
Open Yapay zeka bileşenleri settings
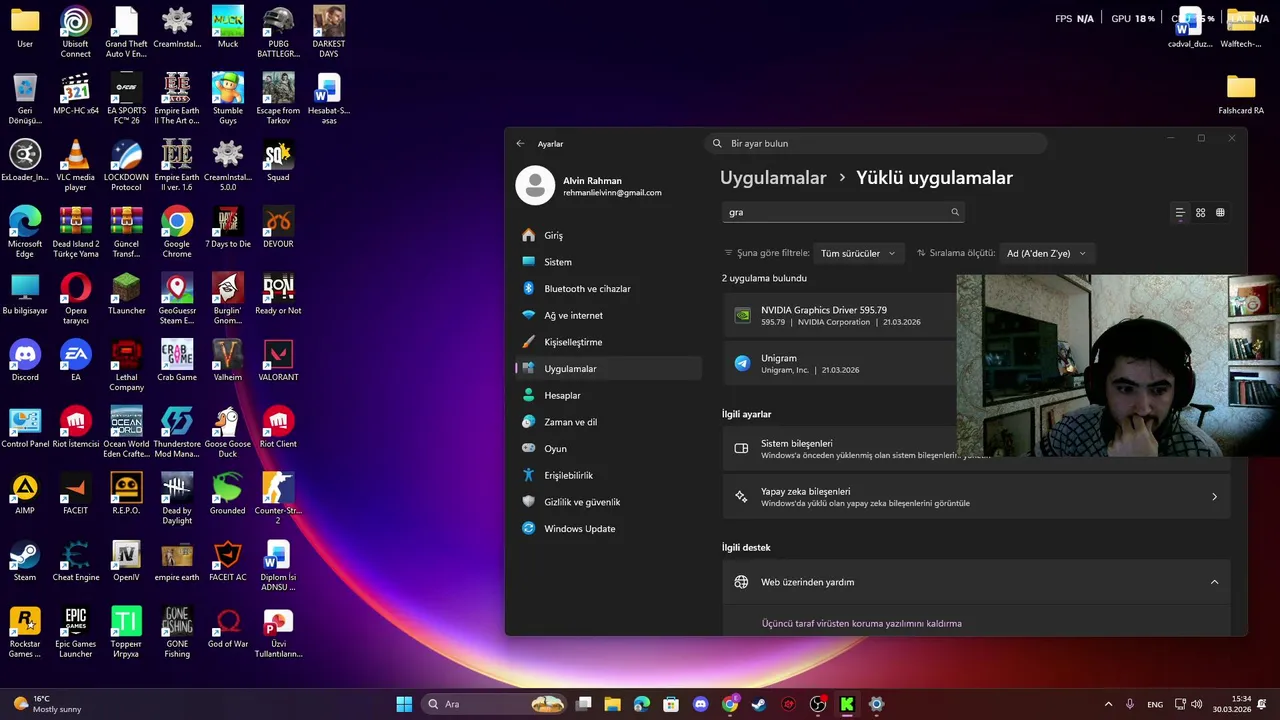click(x=976, y=497)
